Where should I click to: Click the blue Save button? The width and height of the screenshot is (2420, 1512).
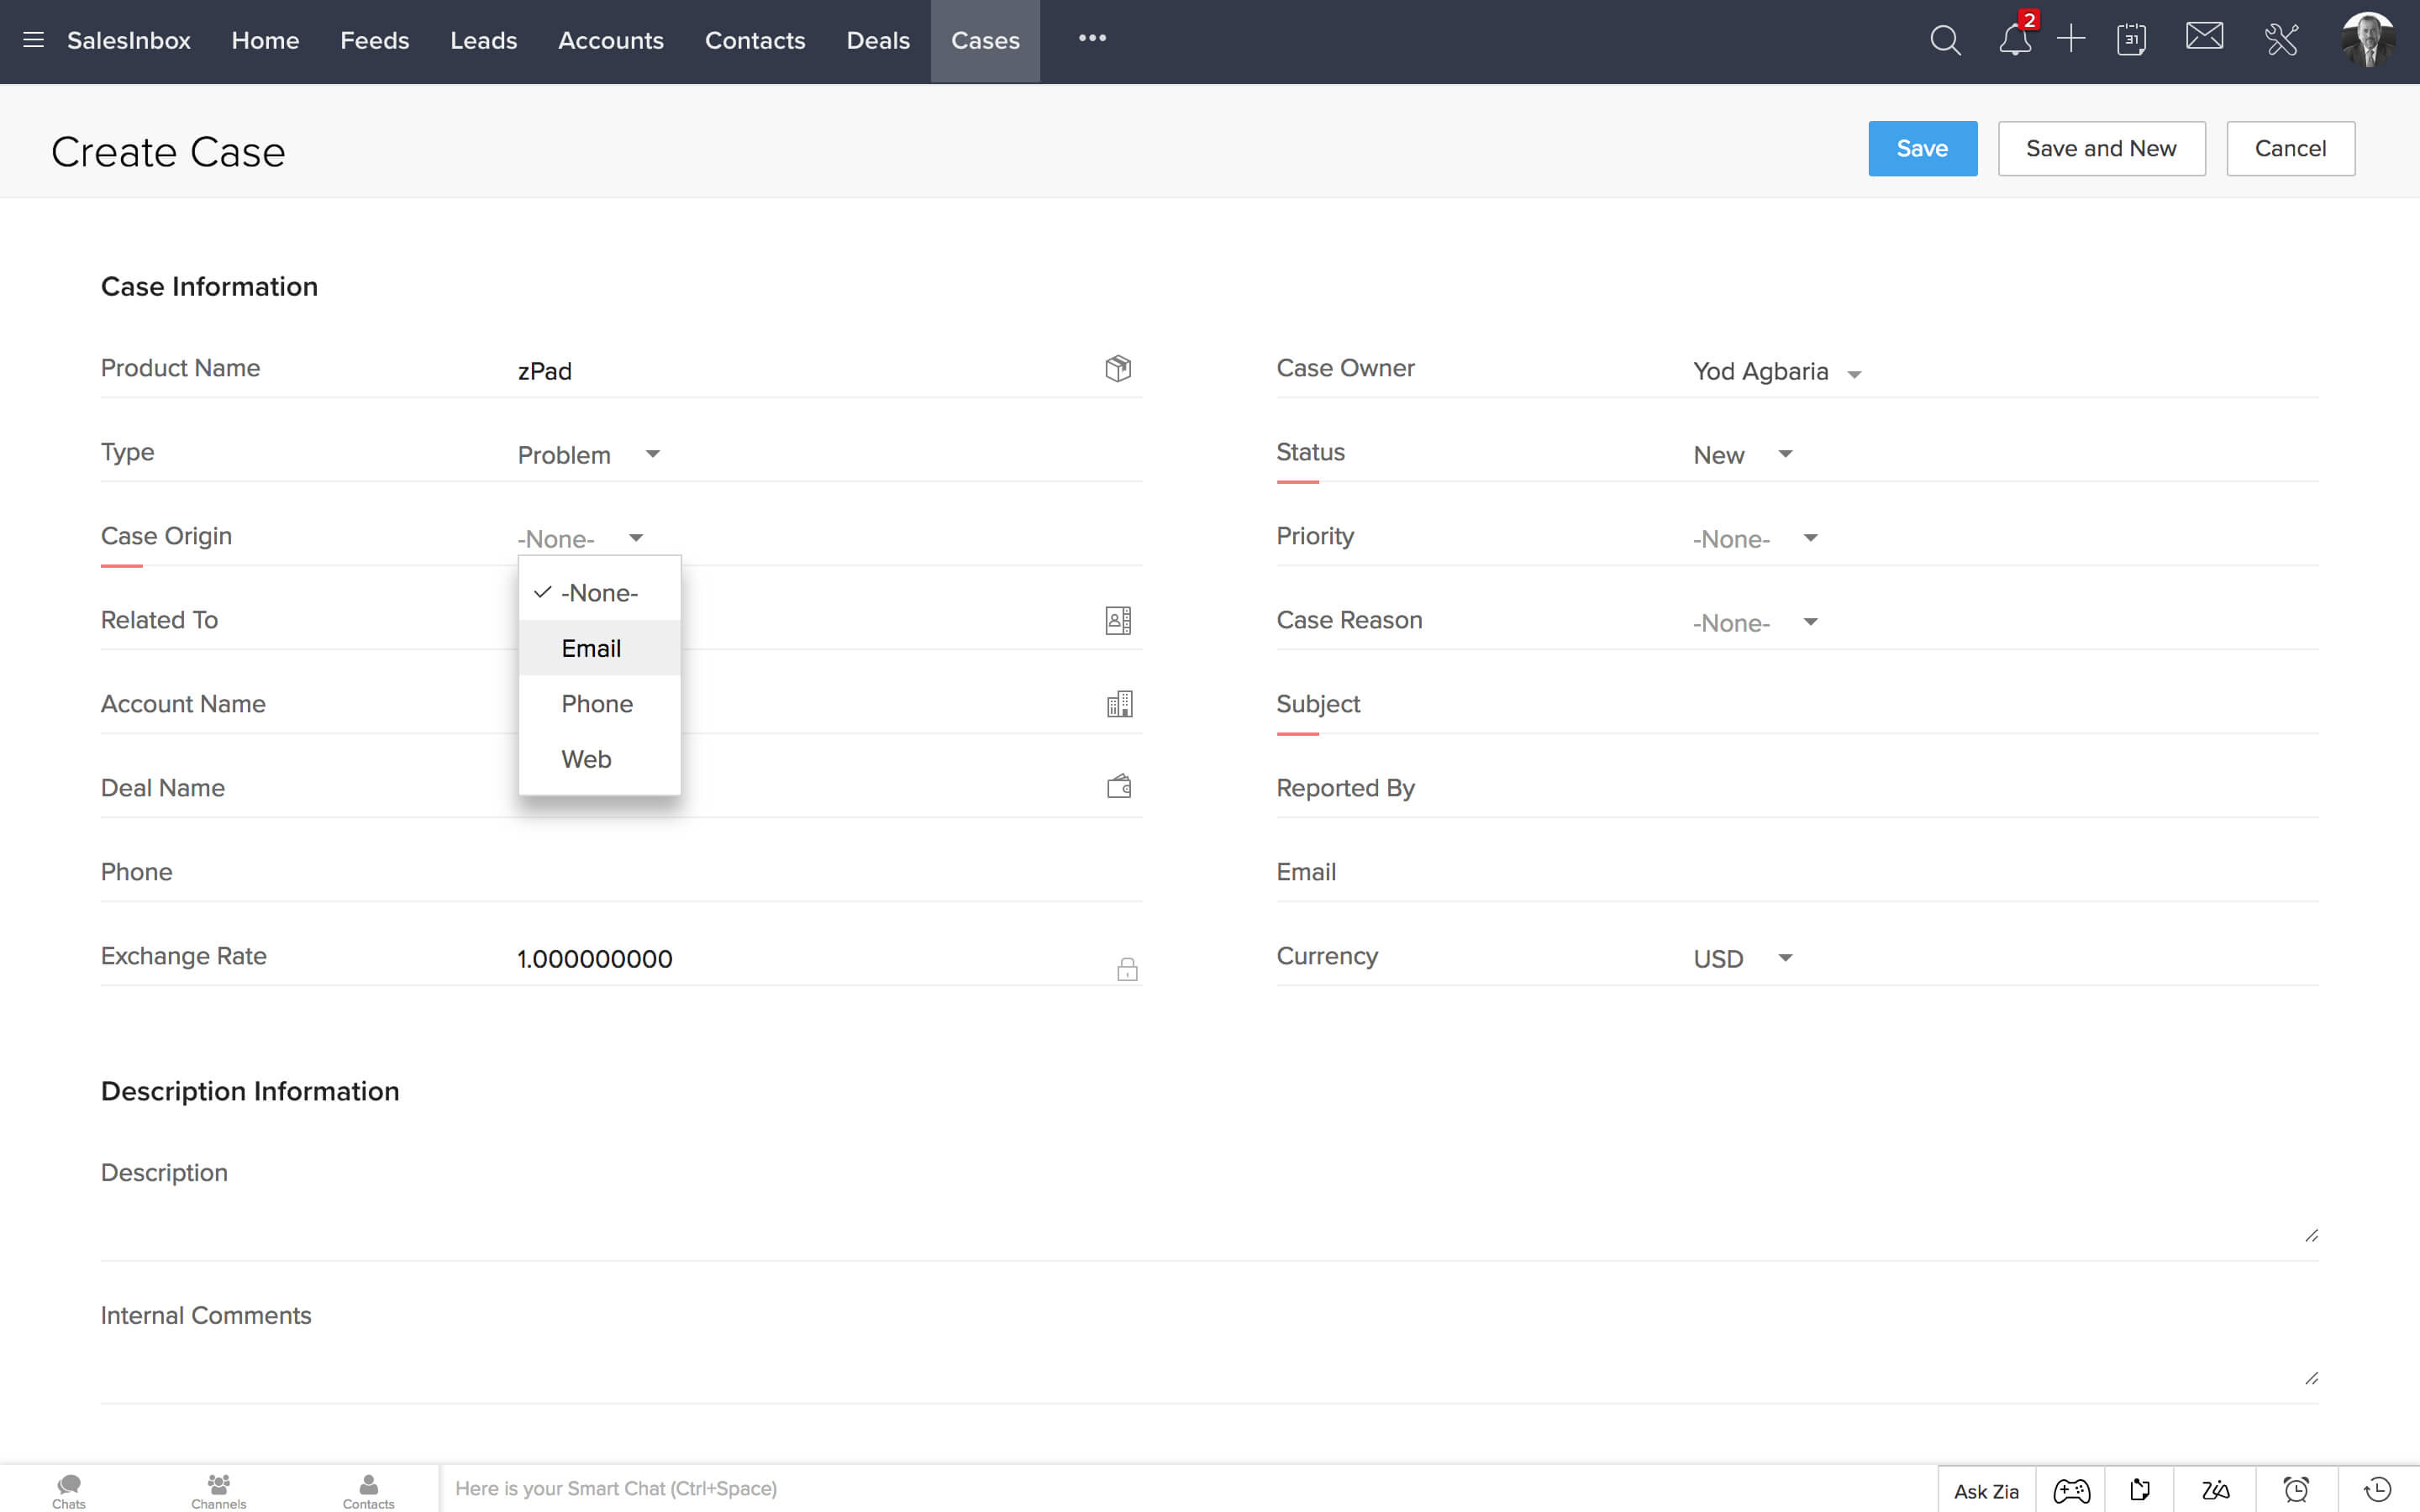coord(1922,148)
